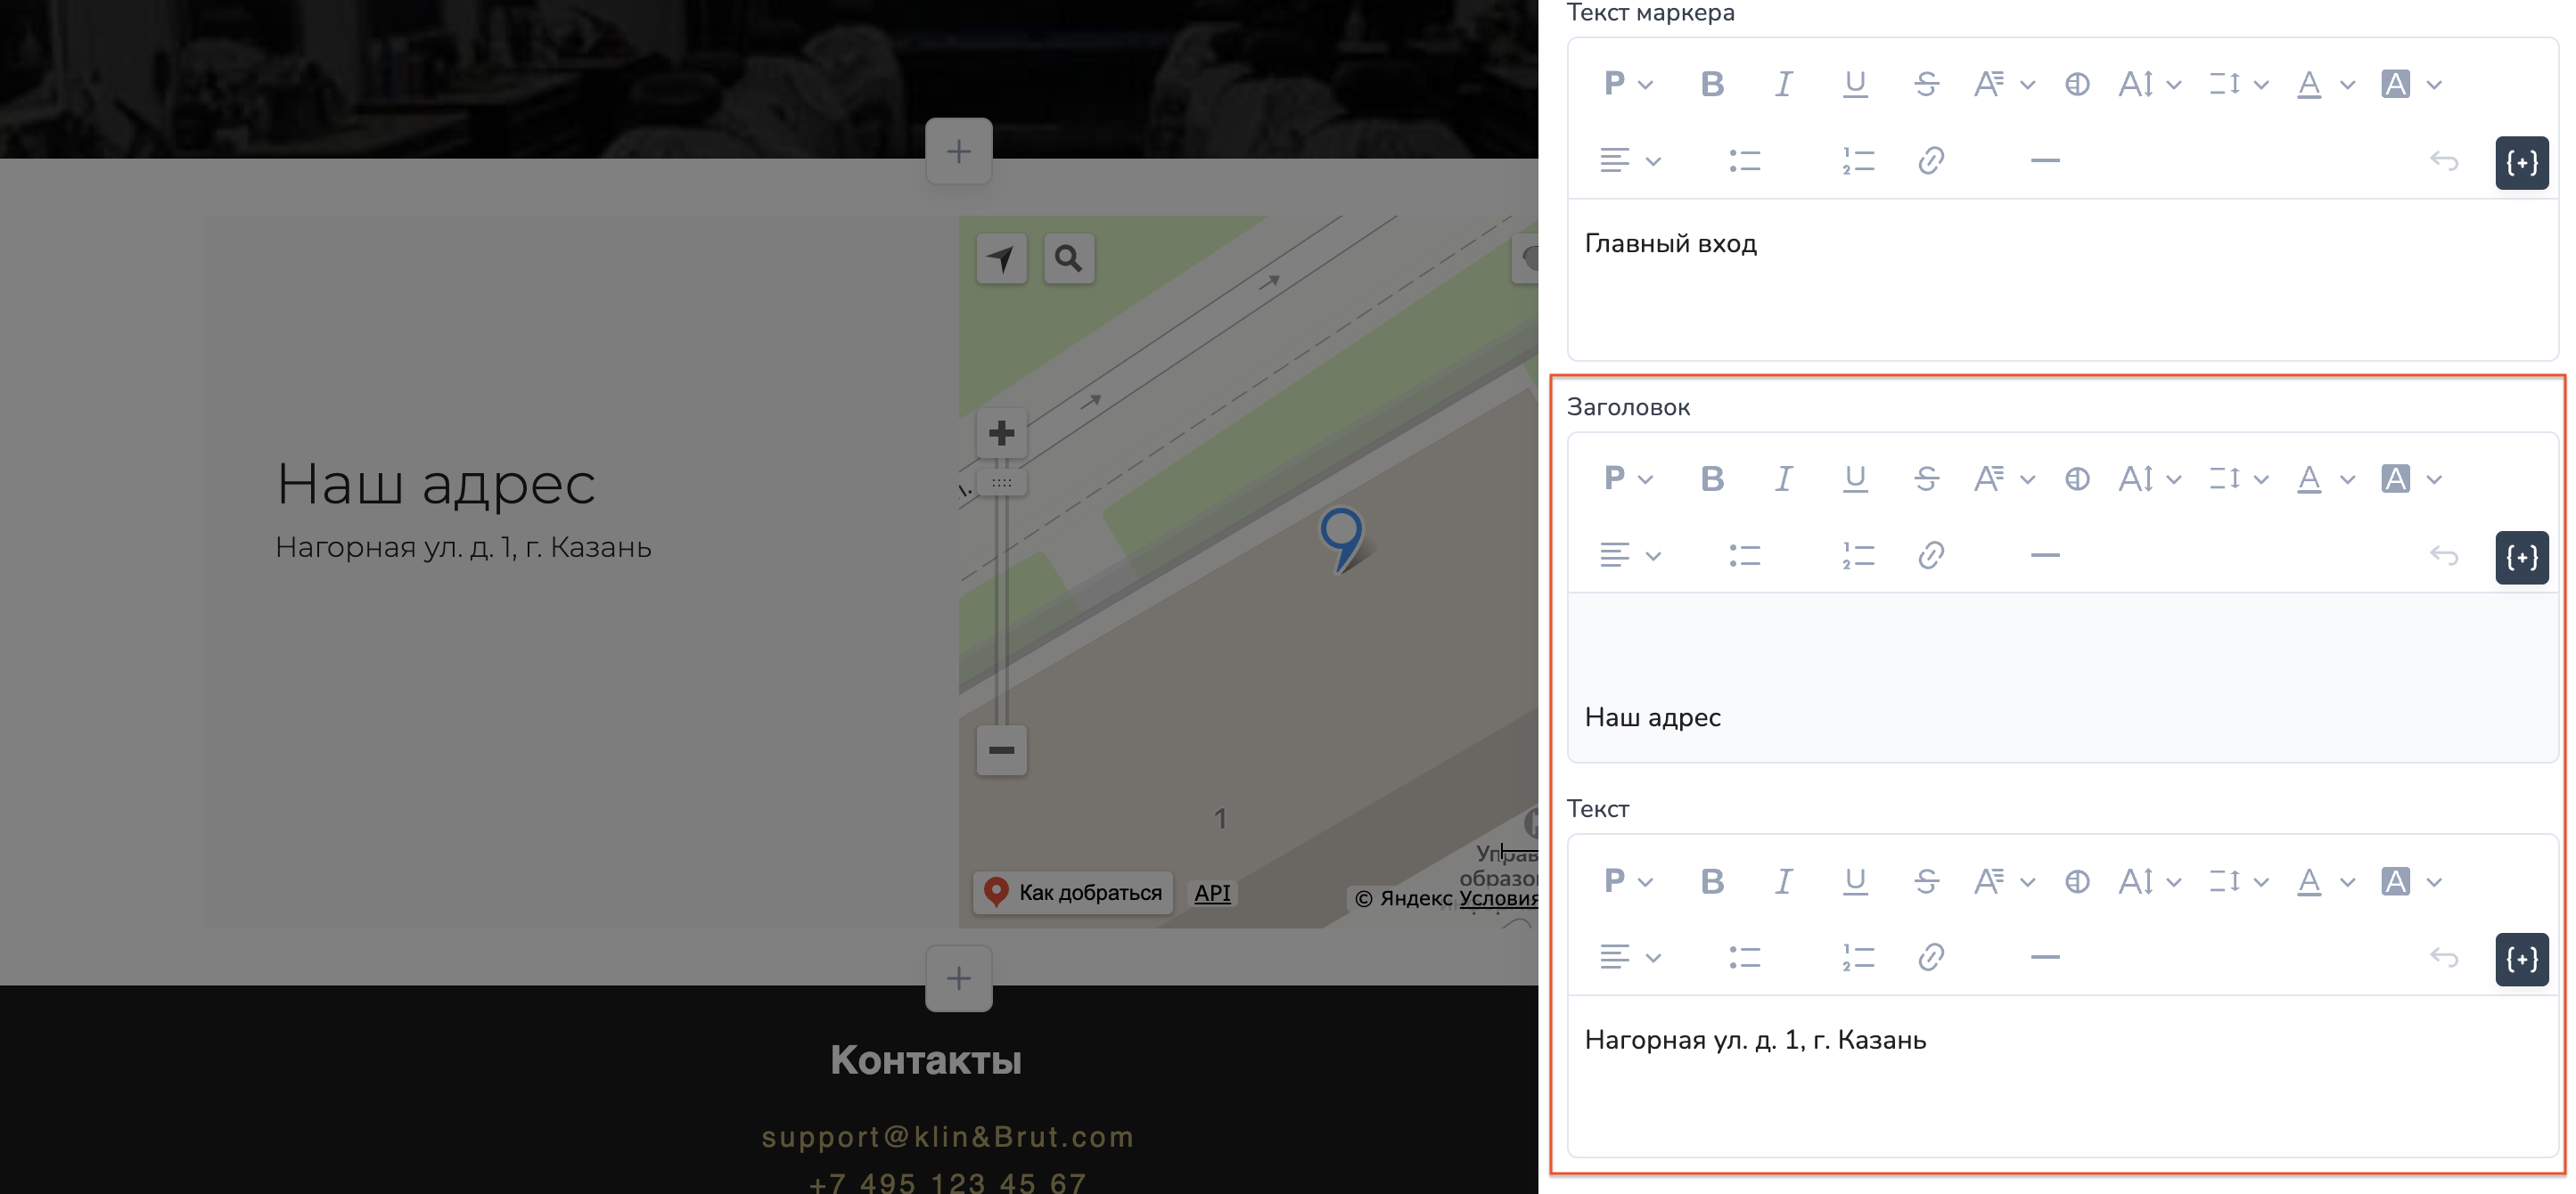2576x1194 pixels.
Task: Insert a variable with the {+} button in Заголовок
Action: [x=2521, y=557]
